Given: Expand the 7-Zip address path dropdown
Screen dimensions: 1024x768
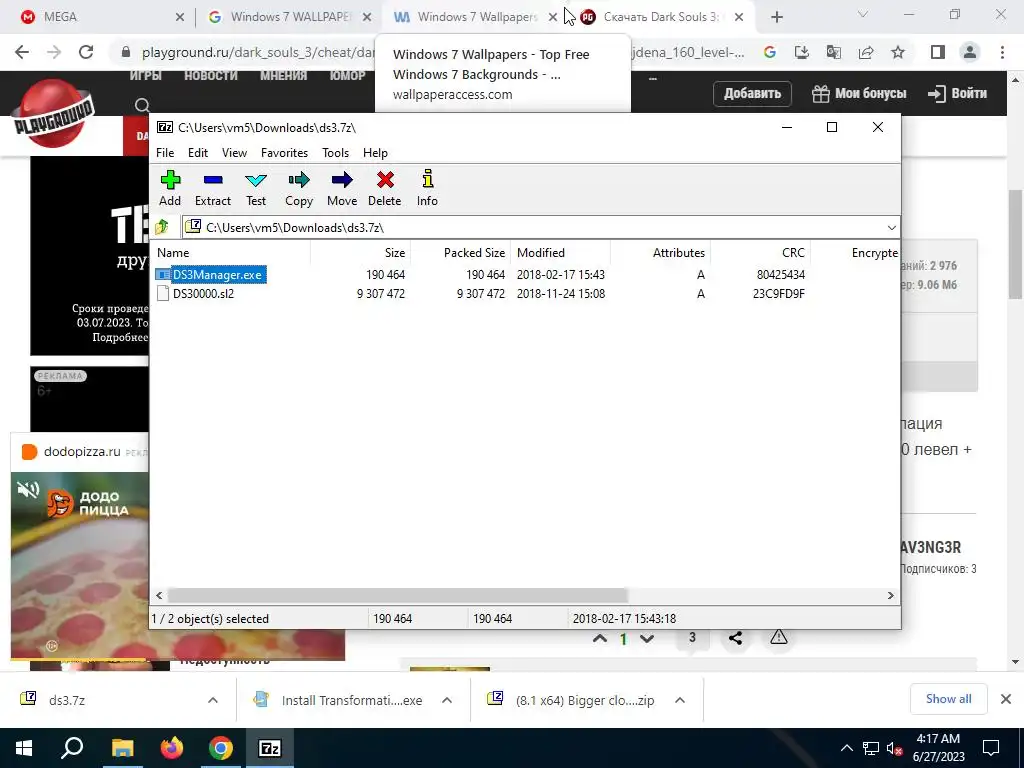Looking at the screenshot, I should click(891, 227).
